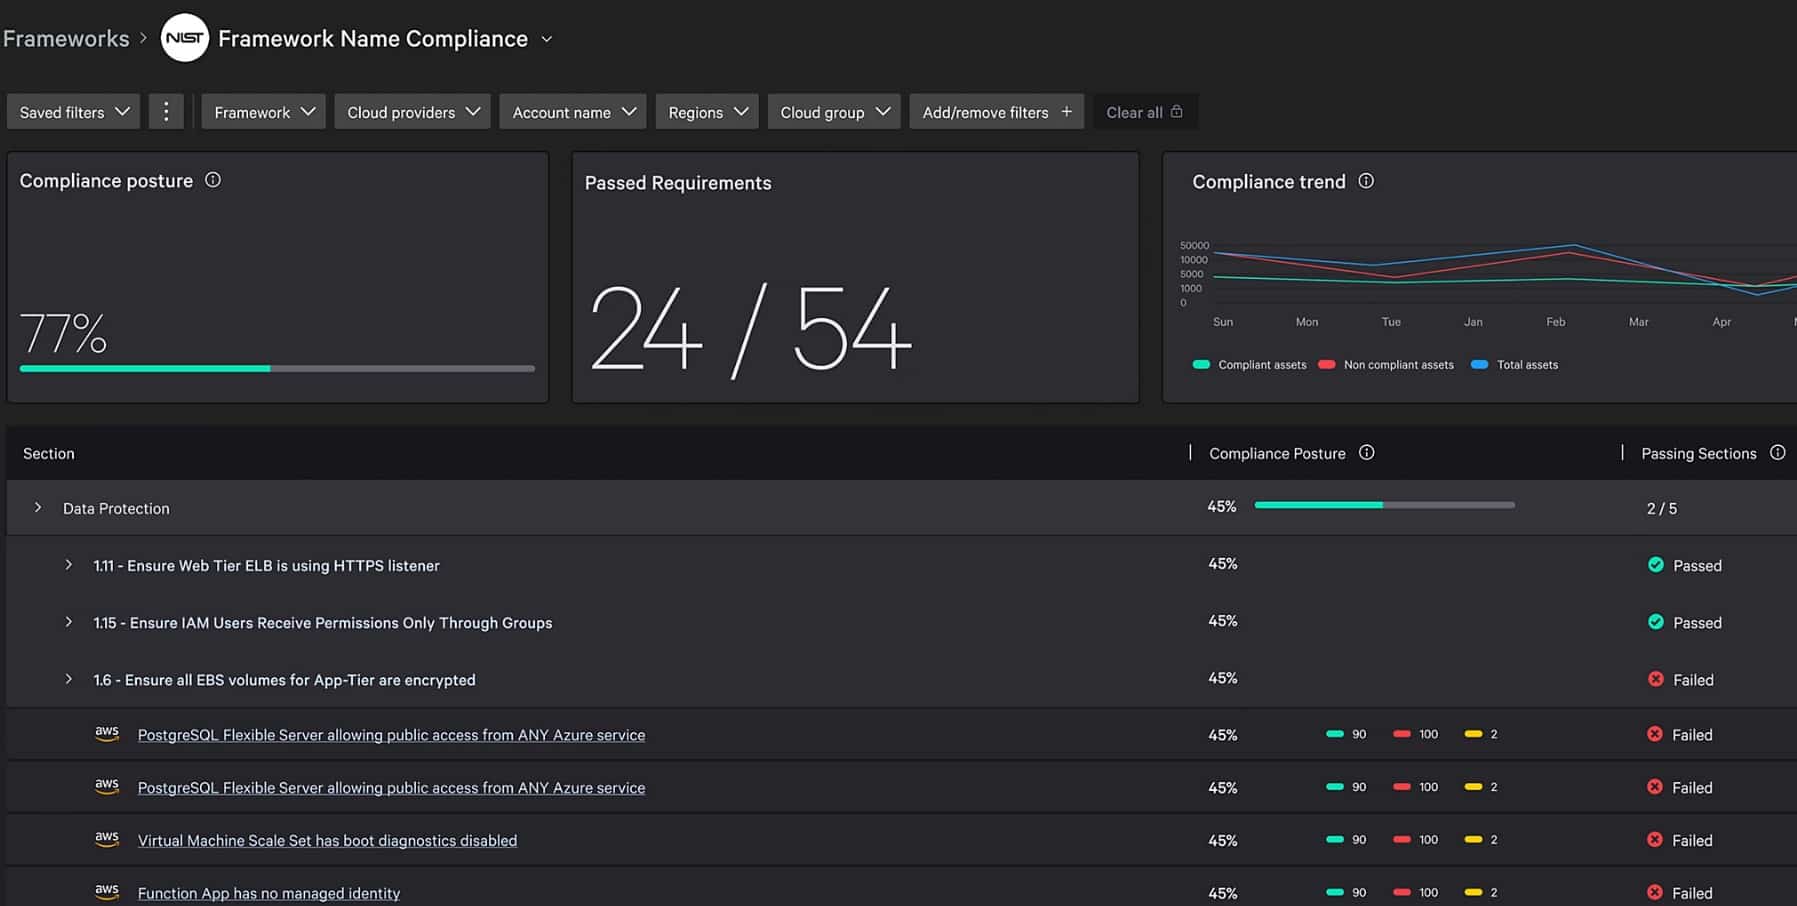The width and height of the screenshot is (1797, 906).
Task: Go back to the Frameworks breadcrumb
Action: [66, 38]
